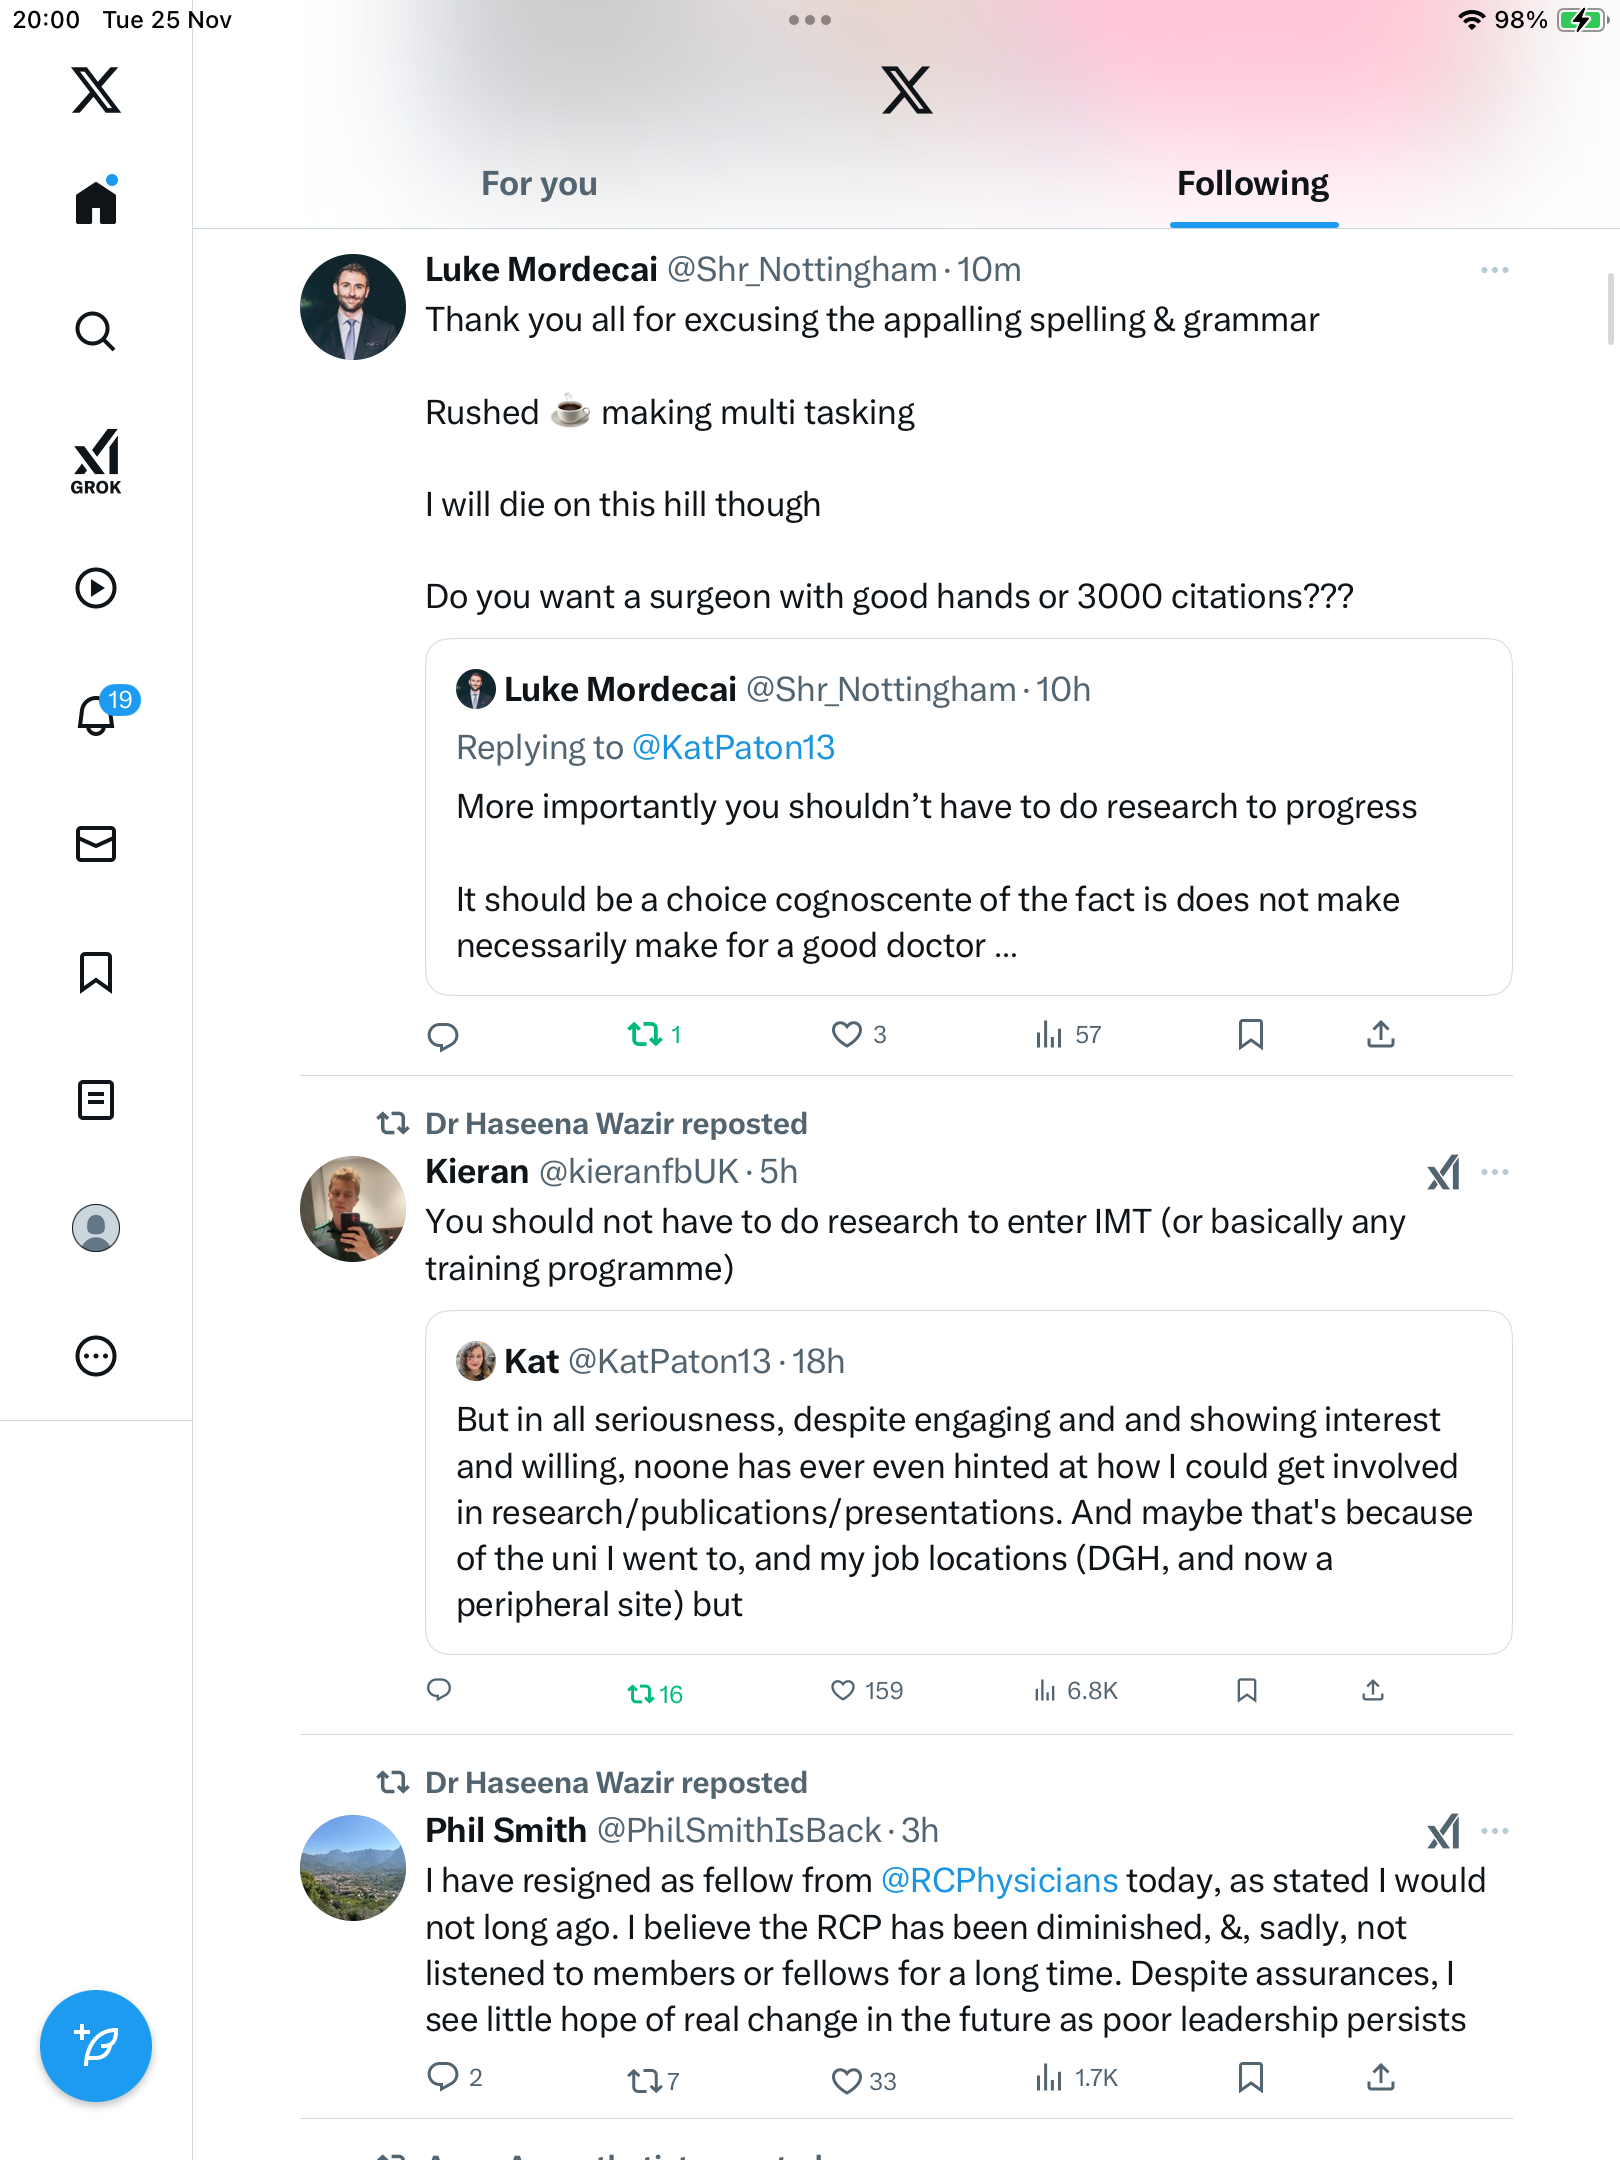
Task: Open Bookmarks in the left sidebar
Action: [x=96, y=972]
